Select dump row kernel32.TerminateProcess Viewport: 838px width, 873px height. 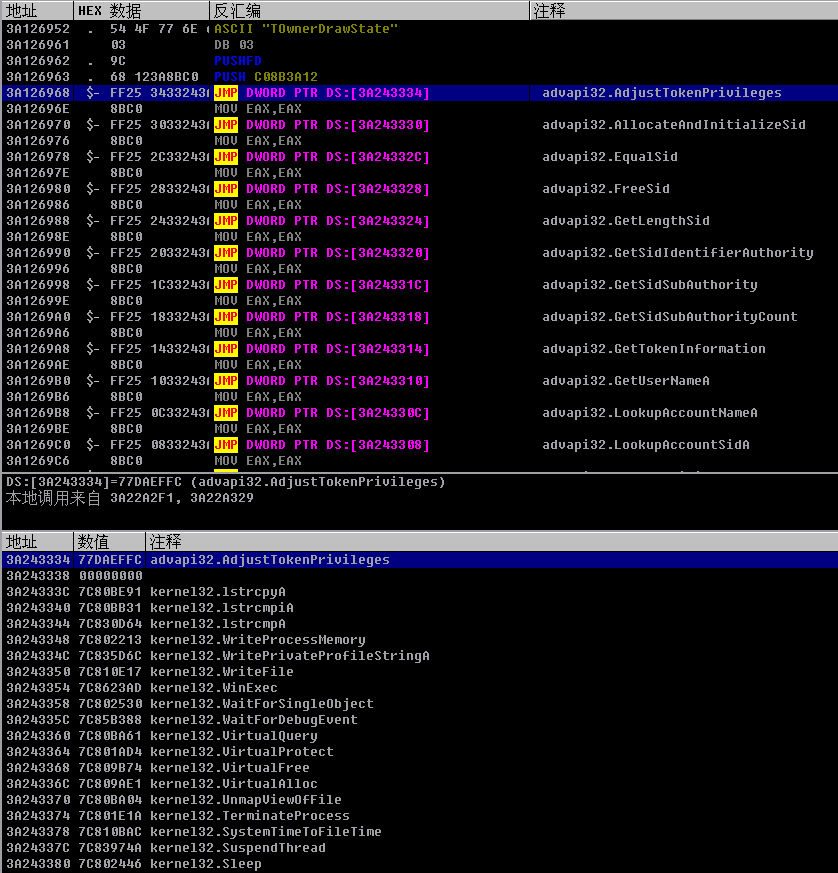pos(420,816)
